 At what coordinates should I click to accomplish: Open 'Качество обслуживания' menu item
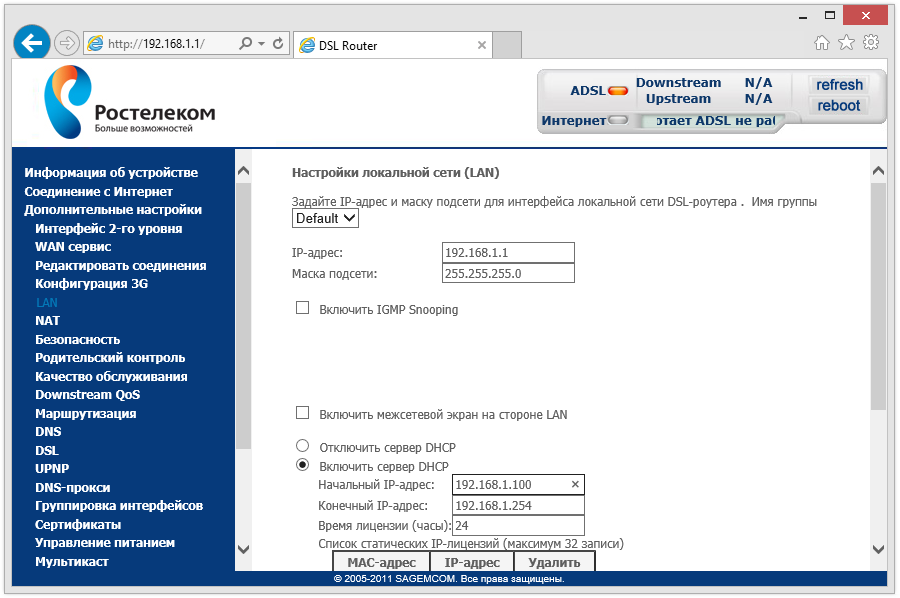click(x=111, y=377)
